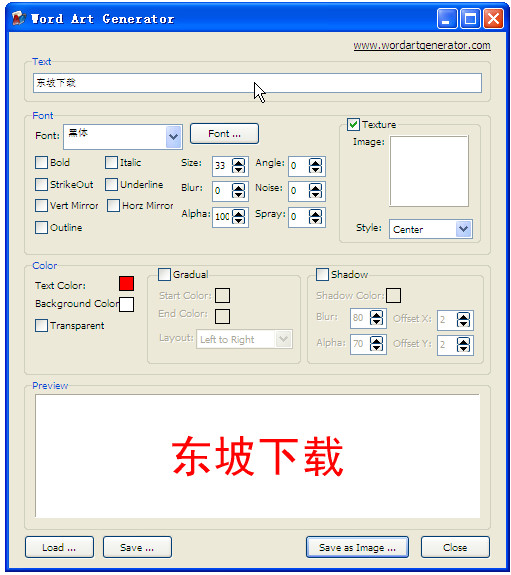Screen dimensions: 511x575
Task: Click inside the Text input field
Action: click(x=257, y=83)
